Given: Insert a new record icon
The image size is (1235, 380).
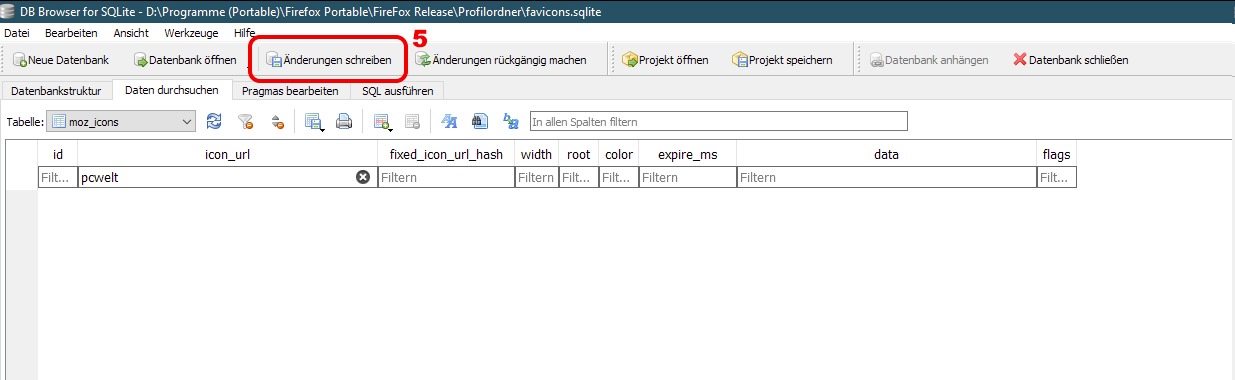Looking at the screenshot, I should [380, 122].
